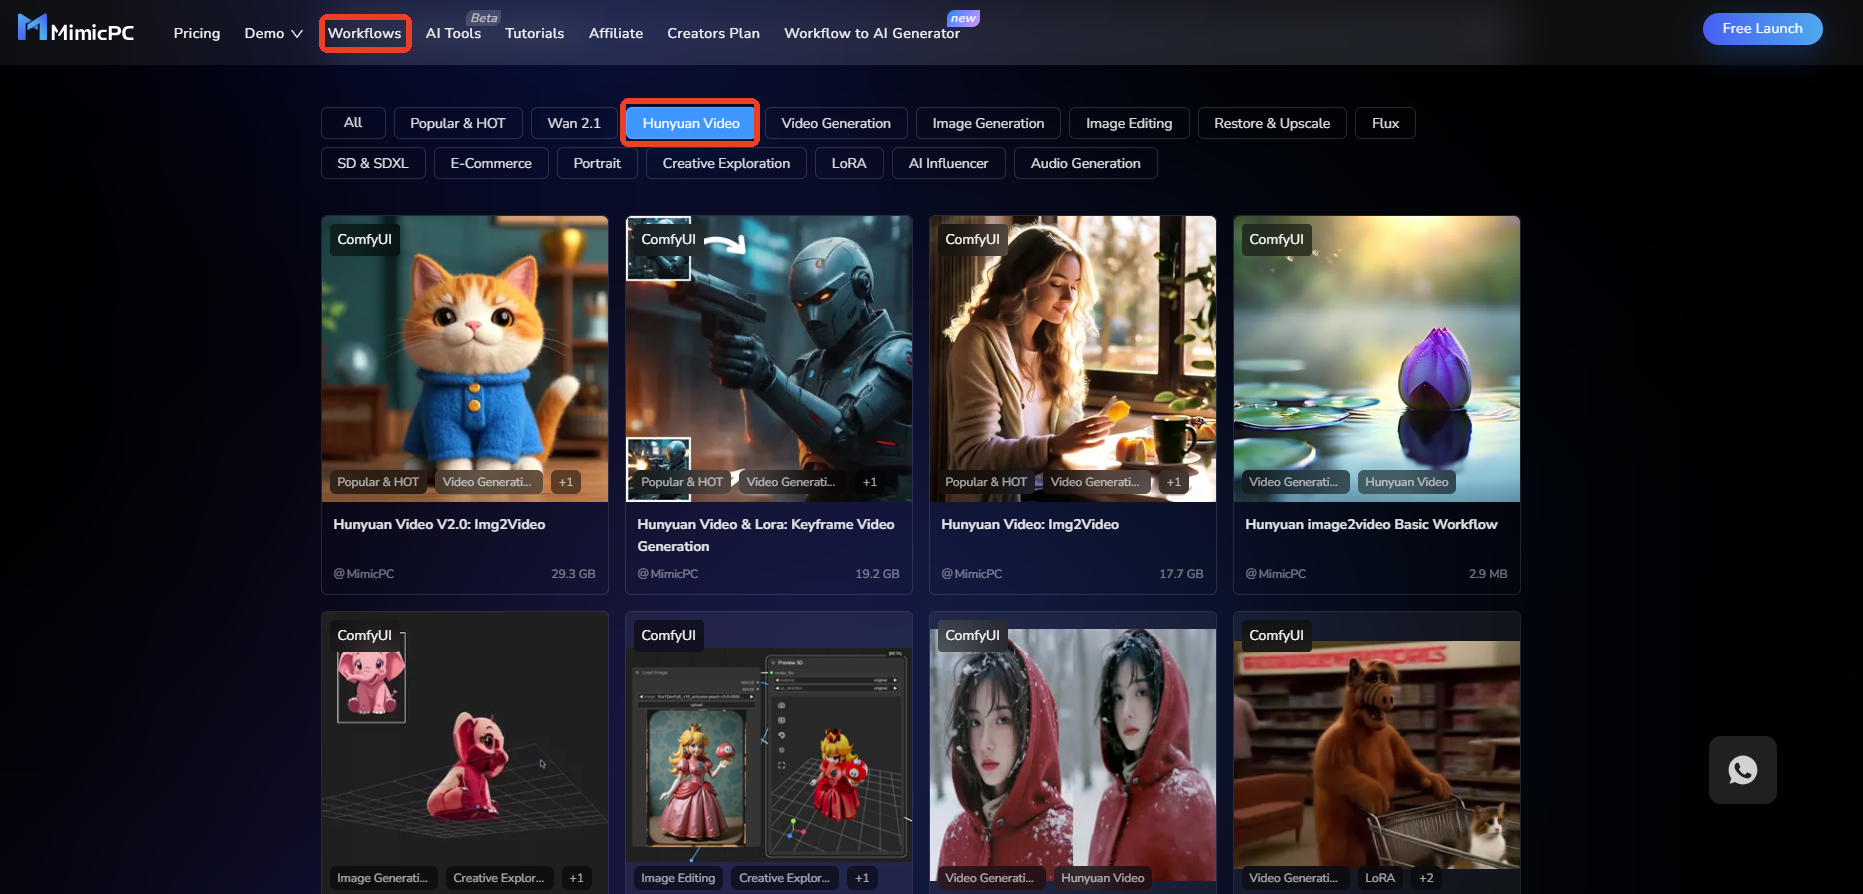Go to the Workflows nav item
The image size is (1863, 894).
pyautogui.click(x=365, y=33)
